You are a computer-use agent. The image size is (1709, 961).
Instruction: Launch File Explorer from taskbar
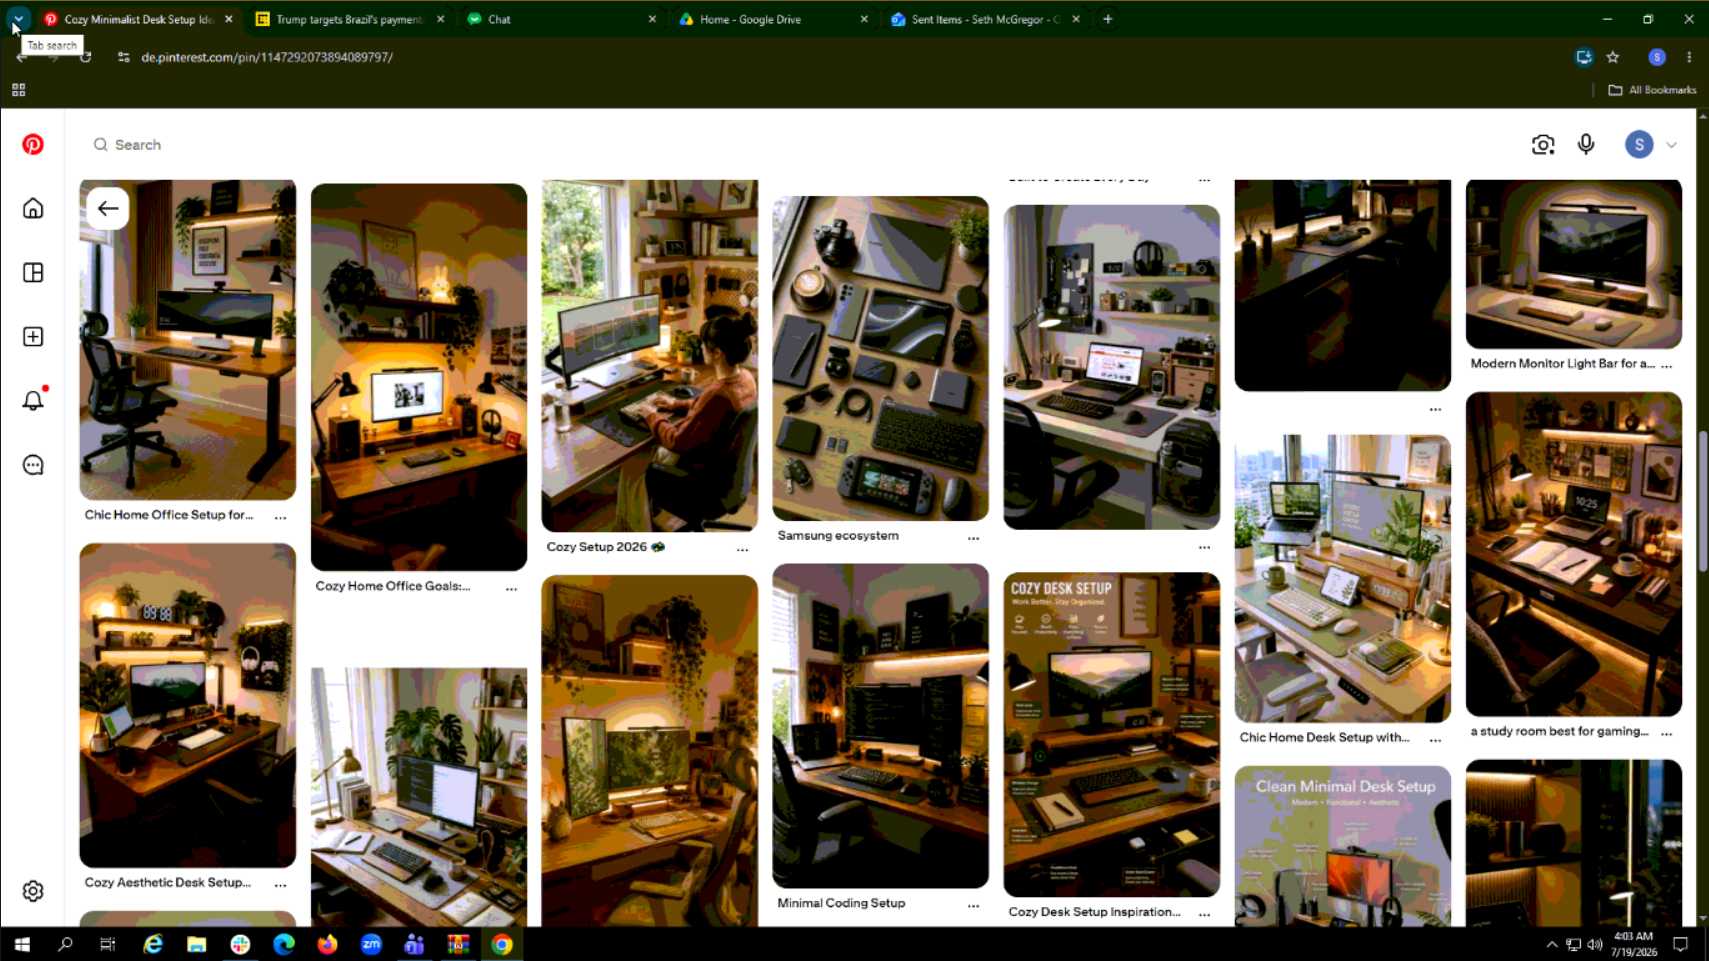(x=196, y=944)
